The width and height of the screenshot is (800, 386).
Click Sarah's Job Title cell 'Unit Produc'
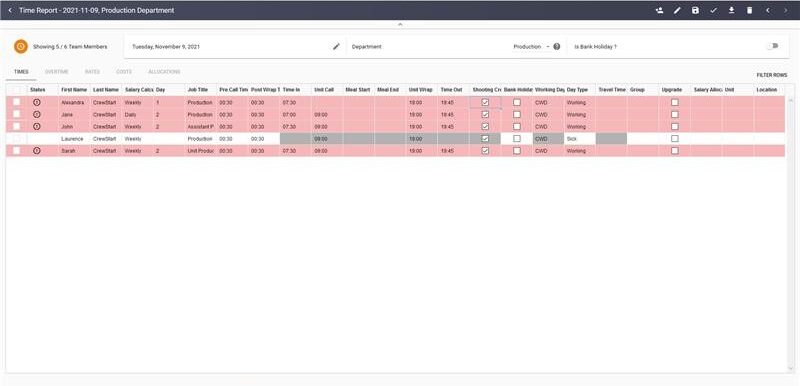pyautogui.click(x=201, y=150)
